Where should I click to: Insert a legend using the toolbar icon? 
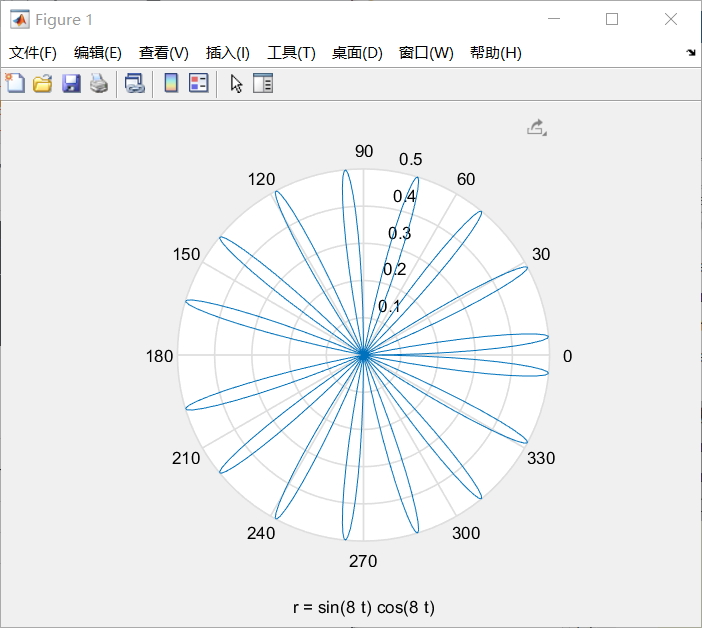point(198,83)
